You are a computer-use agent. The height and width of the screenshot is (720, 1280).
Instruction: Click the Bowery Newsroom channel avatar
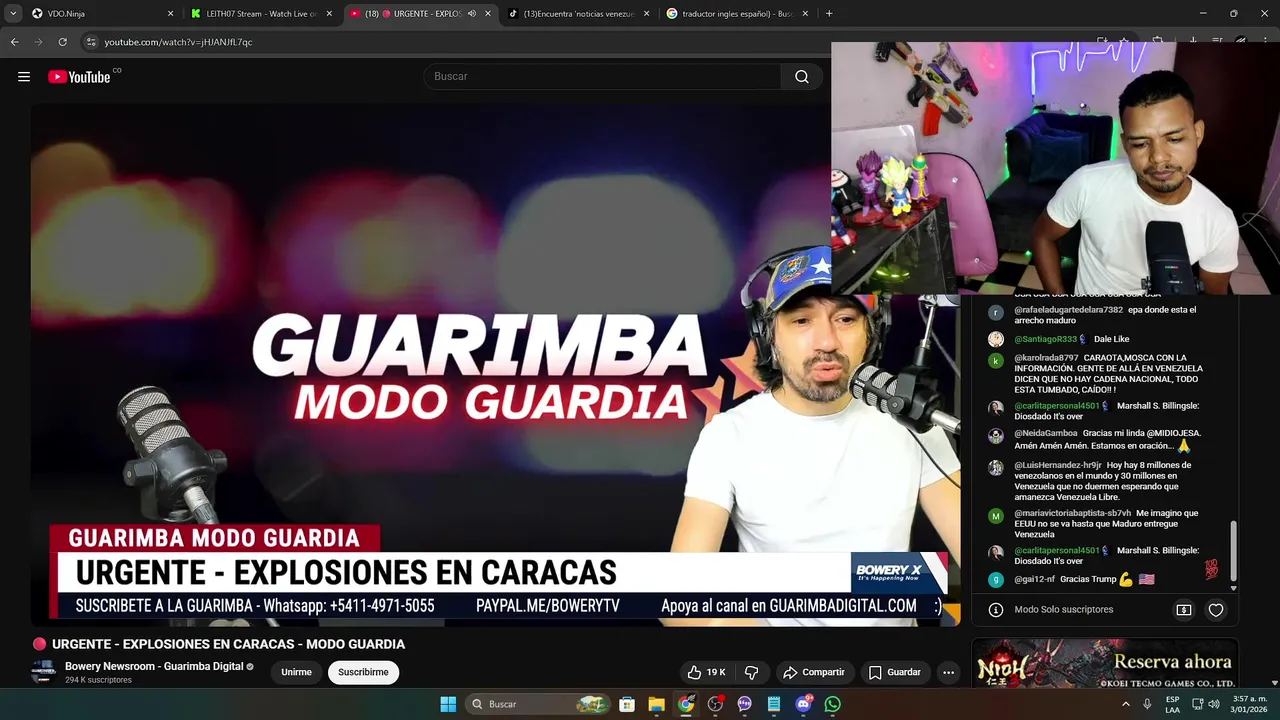point(43,672)
